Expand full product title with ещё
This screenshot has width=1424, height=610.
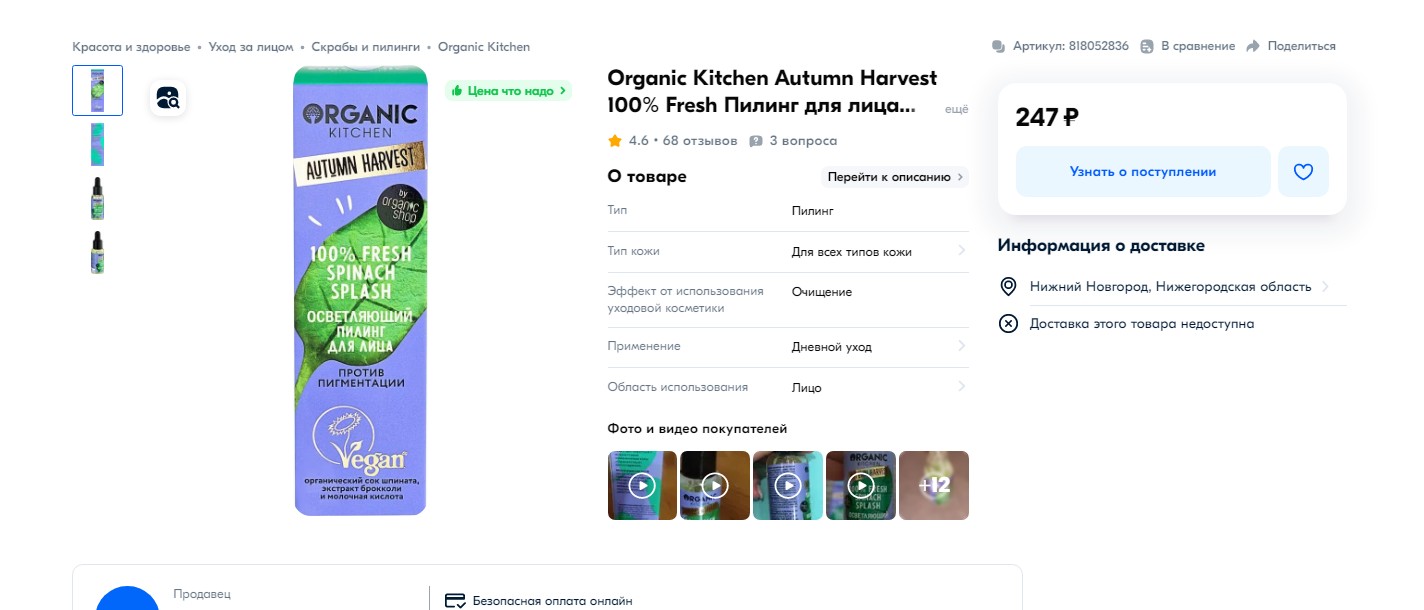coord(956,109)
